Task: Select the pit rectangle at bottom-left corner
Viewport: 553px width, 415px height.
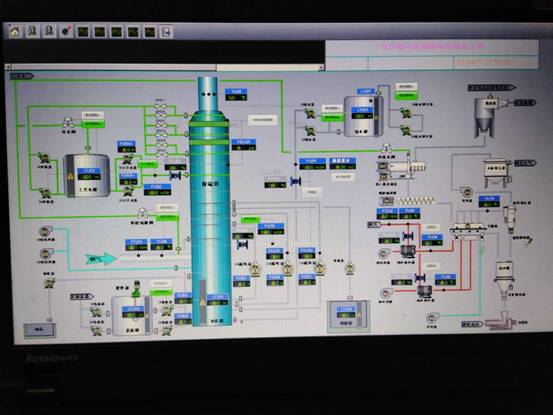Action: click(40, 330)
